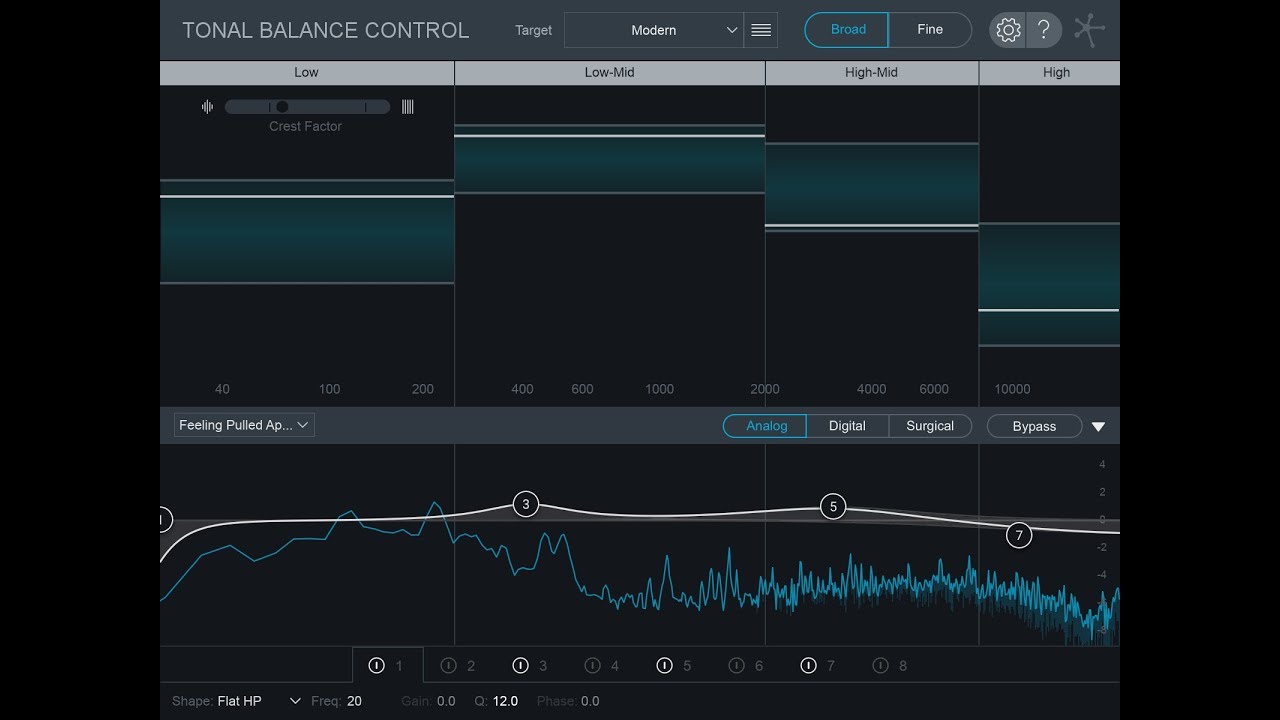The height and width of the screenshot is (720, 1280).
Task: Click the Low-Mid band header
Action: [x=610, y=73]
